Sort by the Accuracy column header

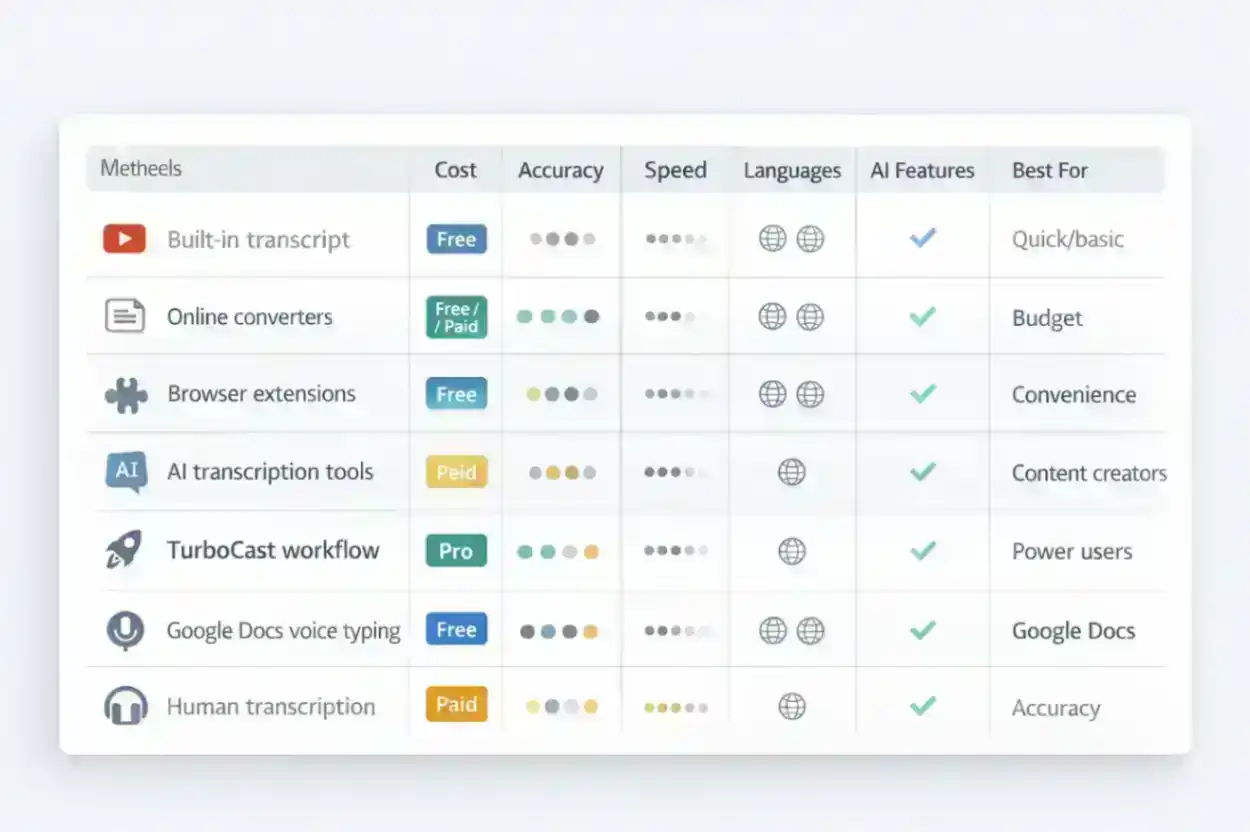(560, 170)
